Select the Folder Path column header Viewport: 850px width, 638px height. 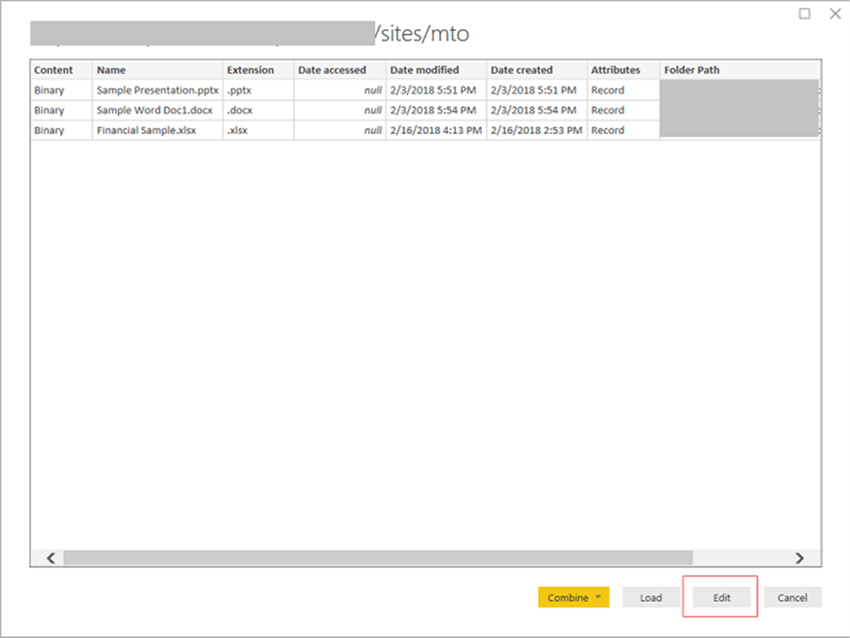coord(738,70)
